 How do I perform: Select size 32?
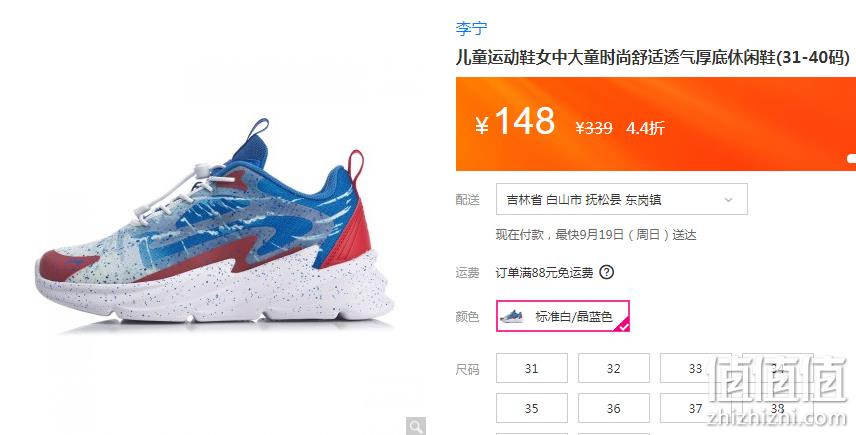pyautogui.click(x=614, y=368)
